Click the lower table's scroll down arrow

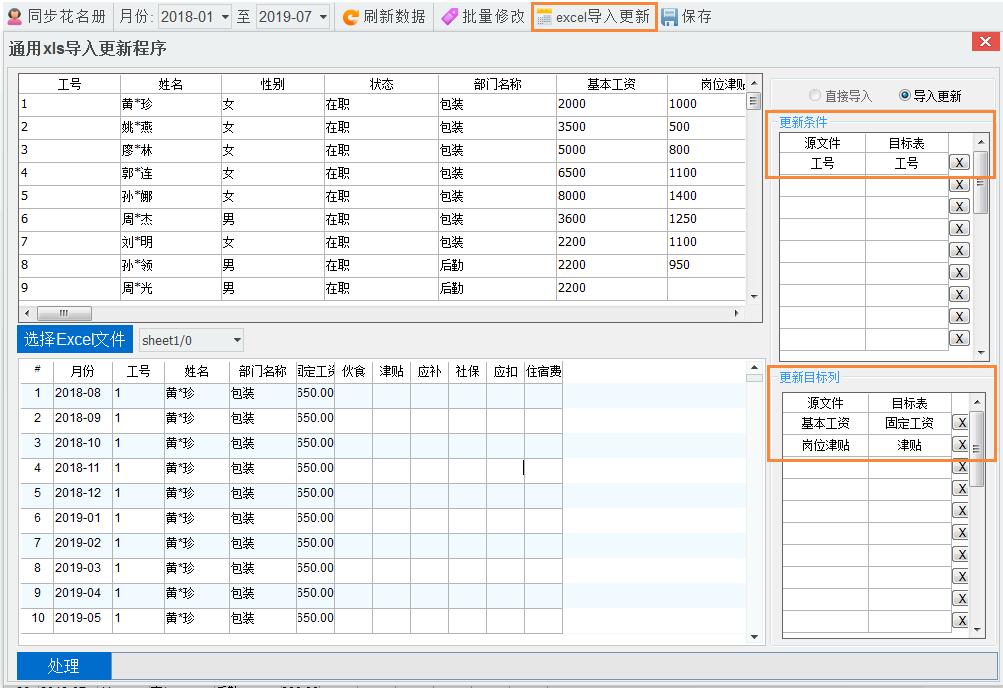coord(754,637)
